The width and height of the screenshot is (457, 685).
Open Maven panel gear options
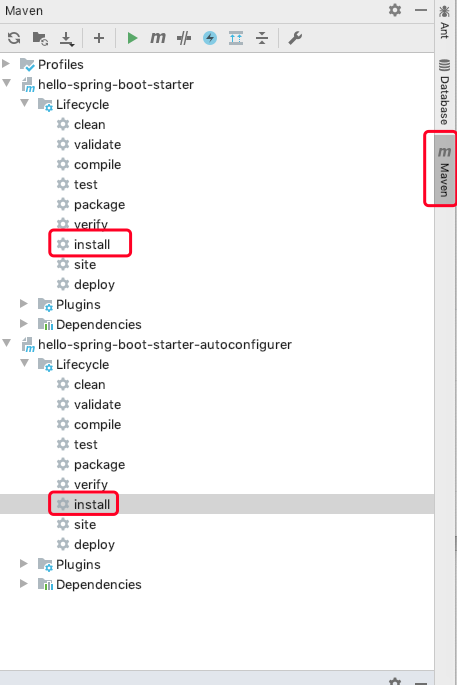pyautogui.click(x=395, y=10)
